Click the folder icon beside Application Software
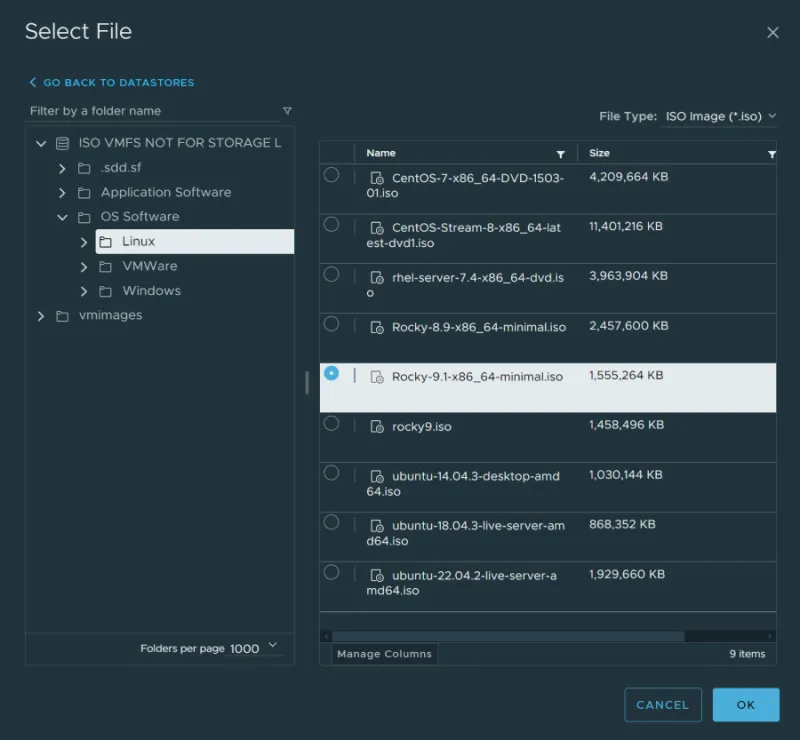 84,193
